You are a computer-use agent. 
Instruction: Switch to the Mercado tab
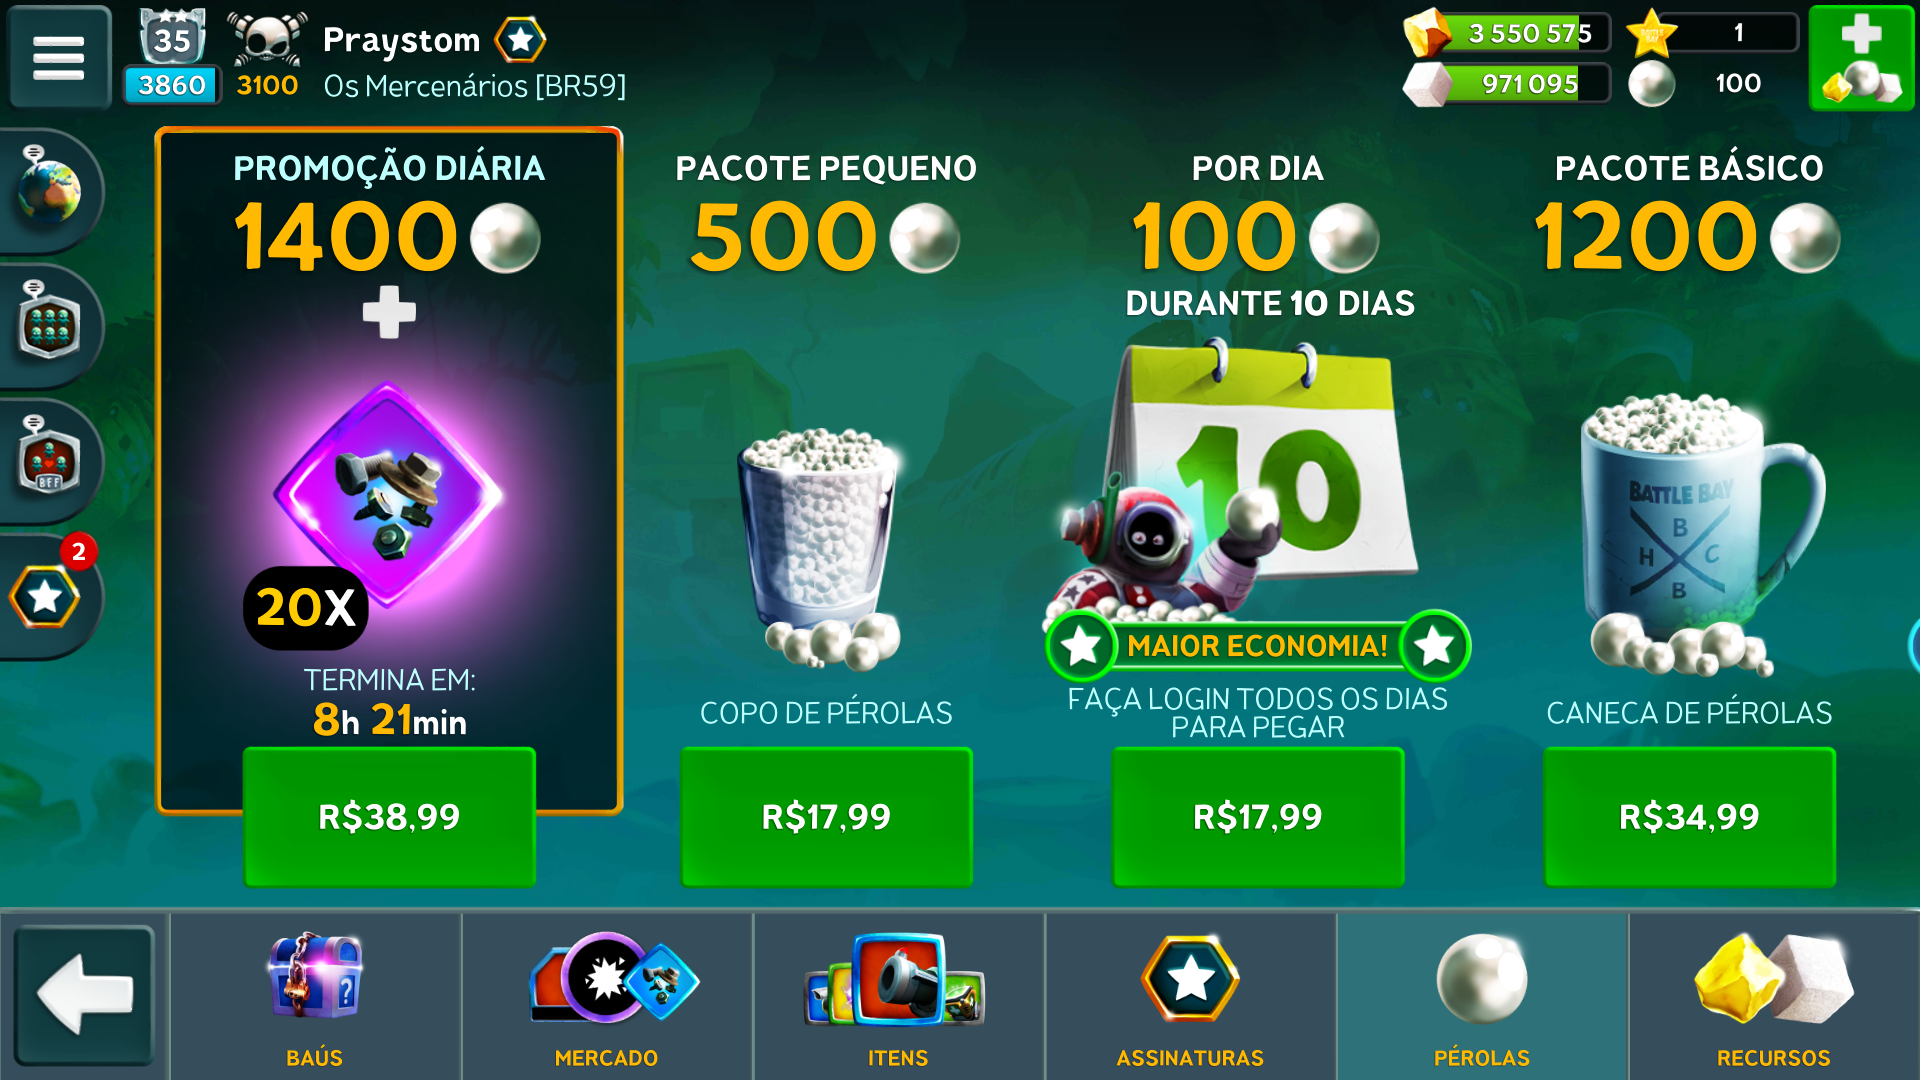607,997
